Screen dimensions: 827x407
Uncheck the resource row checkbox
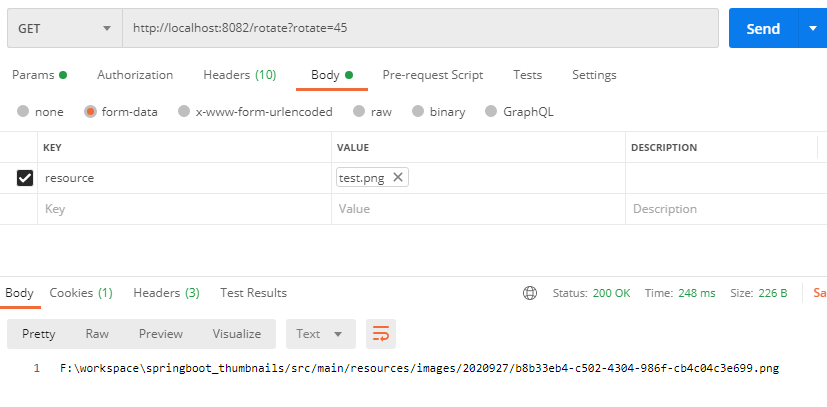25,178
